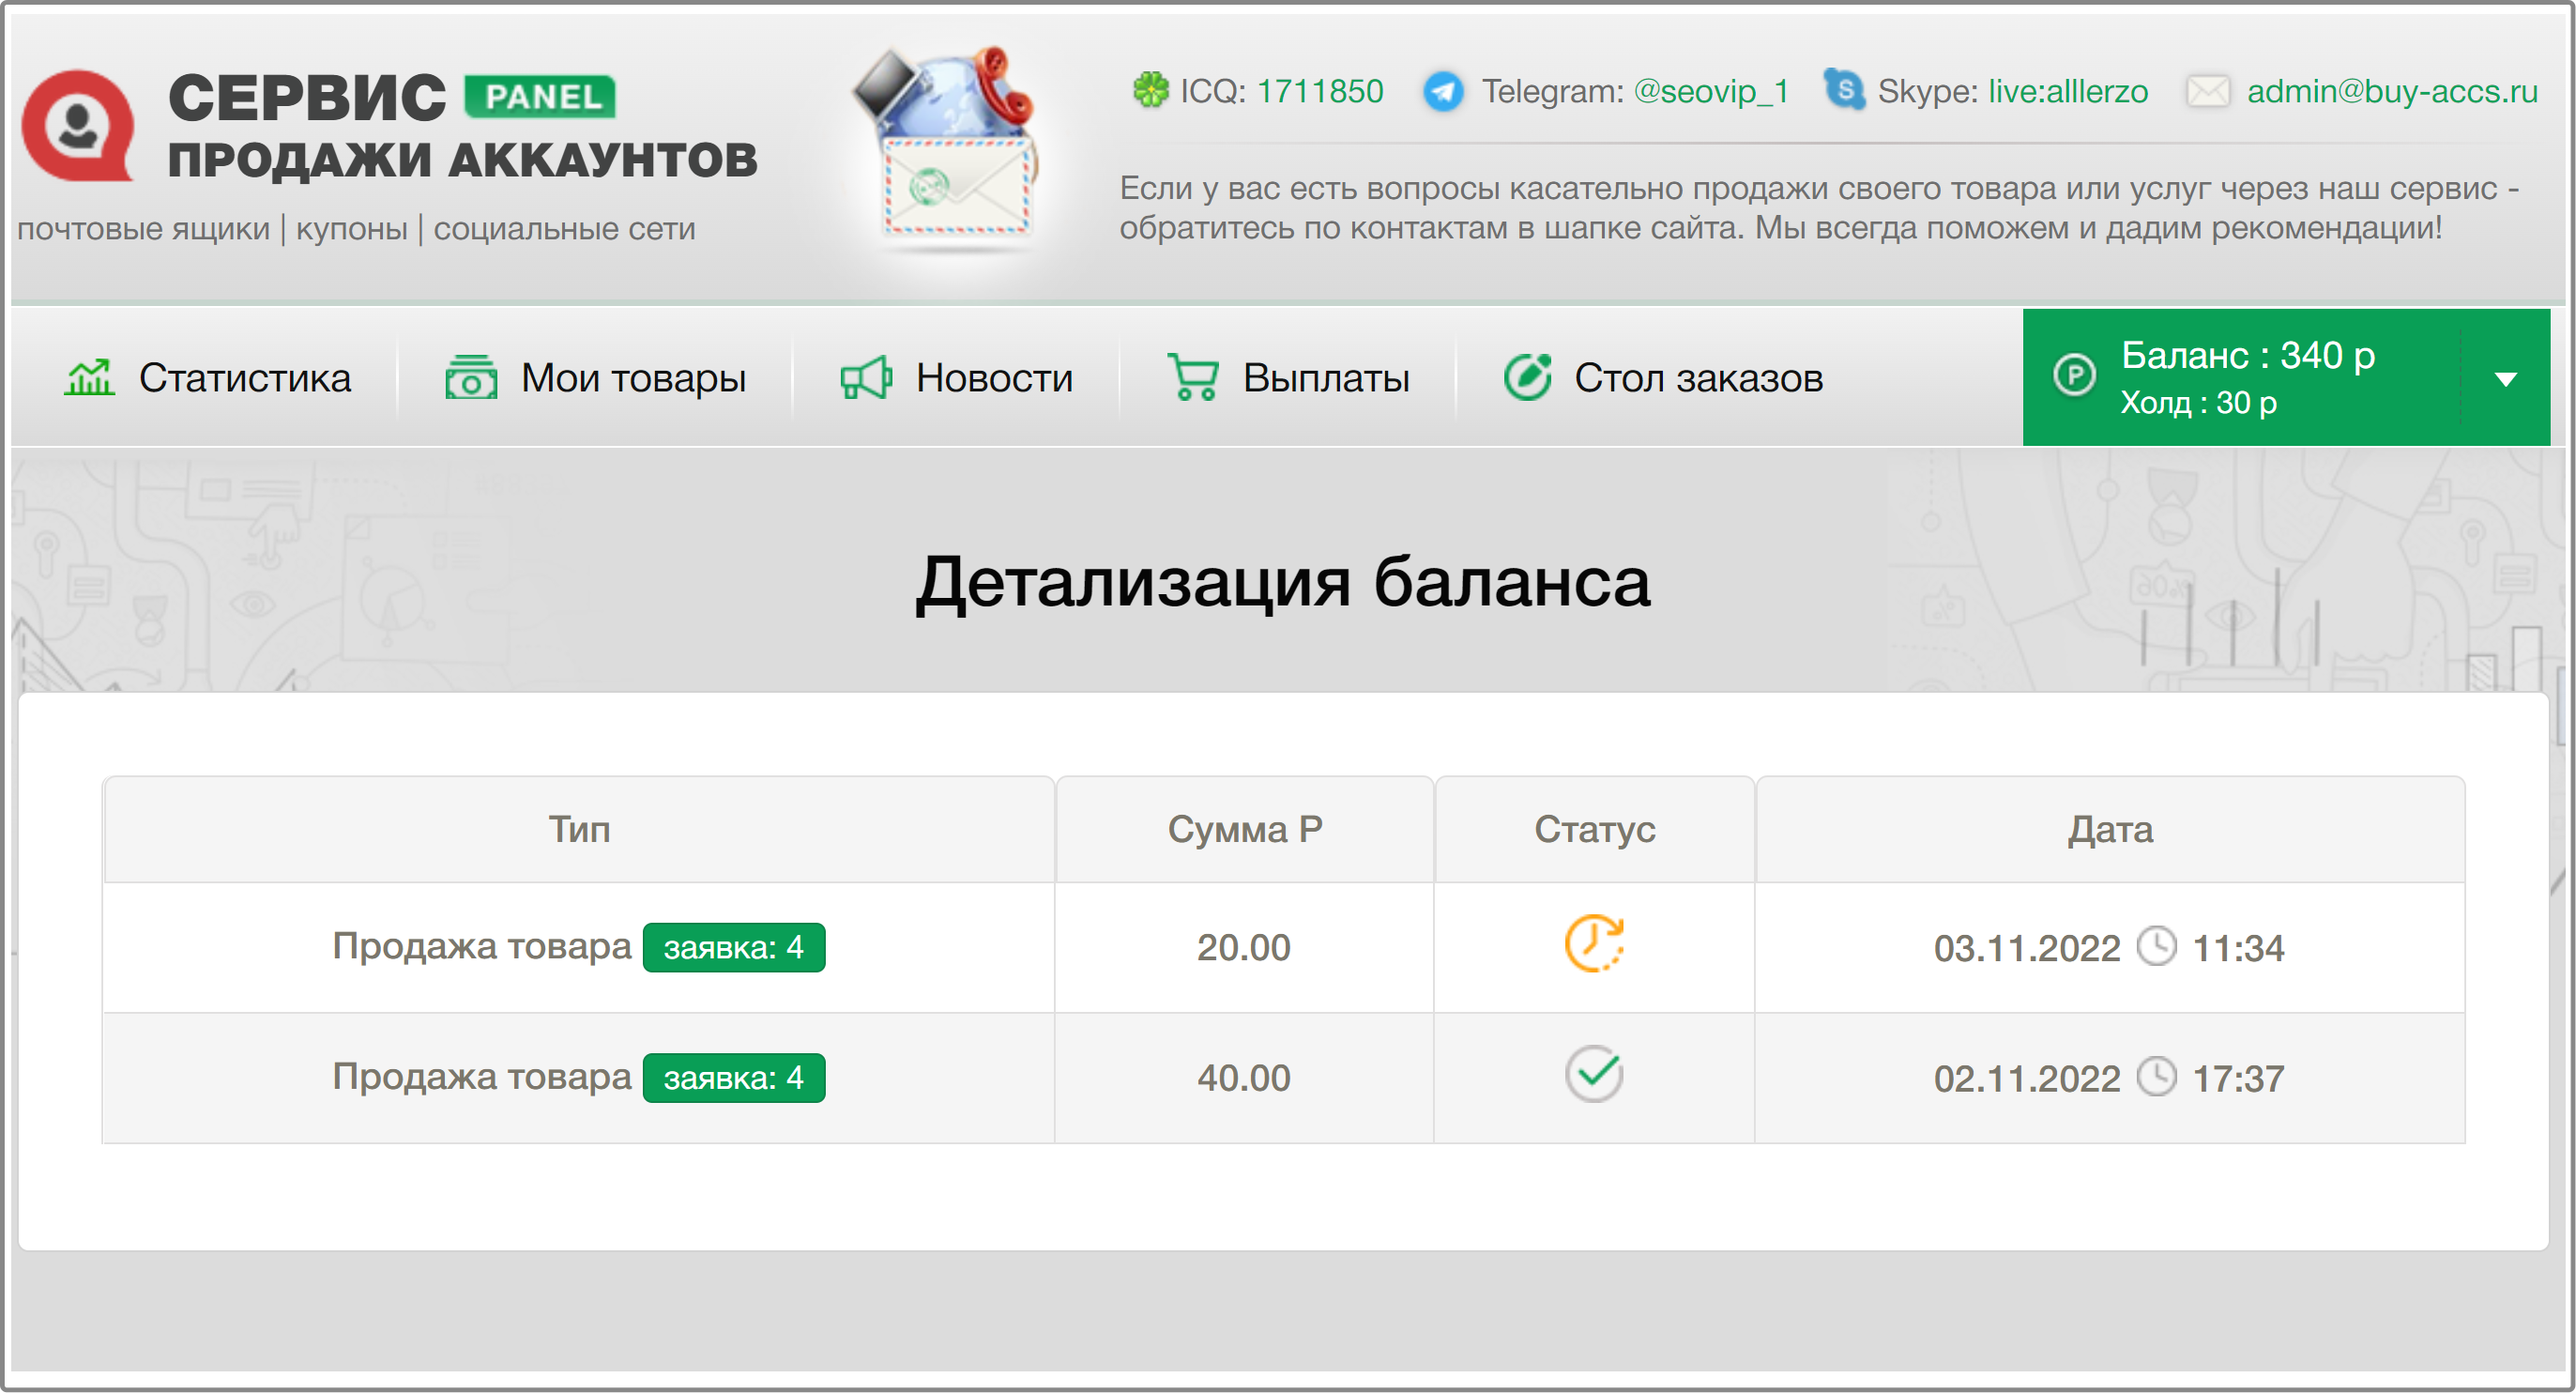This screenshot has width=2576, height=1393.
Task: Click the email envelope icon
Action: pyautogui.click(x=2208, y=91)
